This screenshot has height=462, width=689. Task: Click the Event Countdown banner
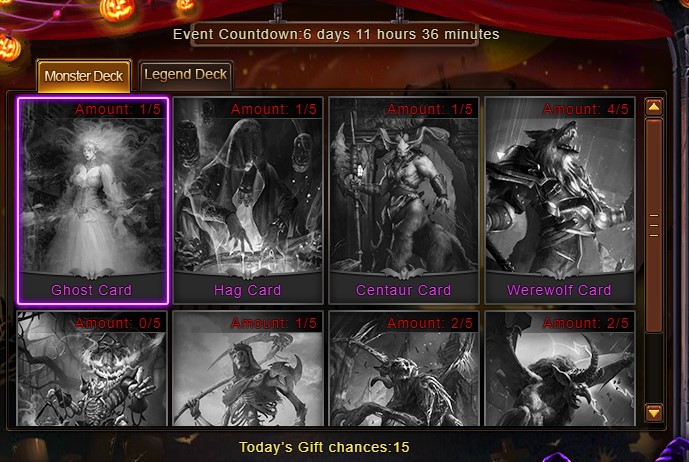(336, 34)
